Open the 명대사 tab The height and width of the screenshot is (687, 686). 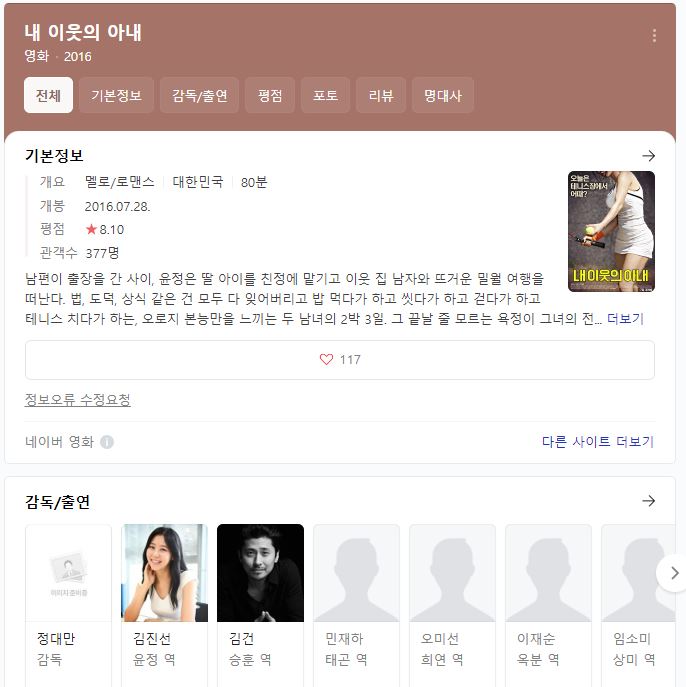(x=443, y=95)
